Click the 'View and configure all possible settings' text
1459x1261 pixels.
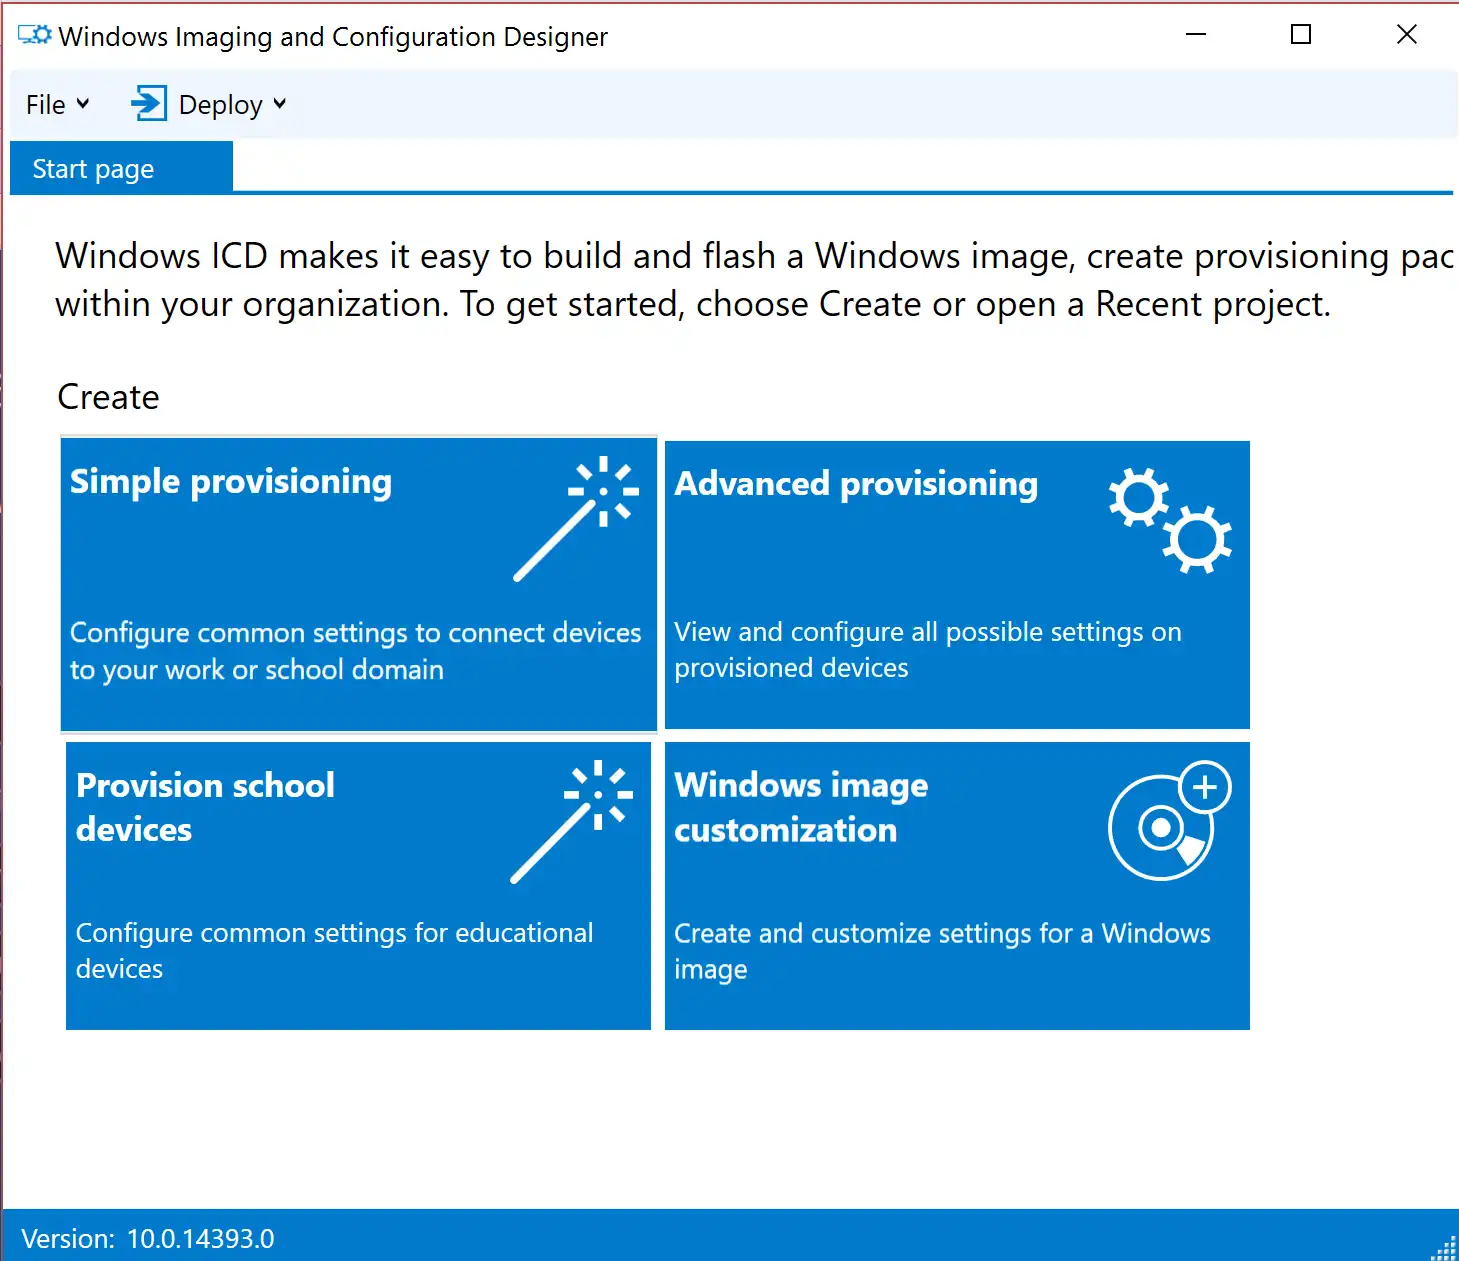point(928,649)
